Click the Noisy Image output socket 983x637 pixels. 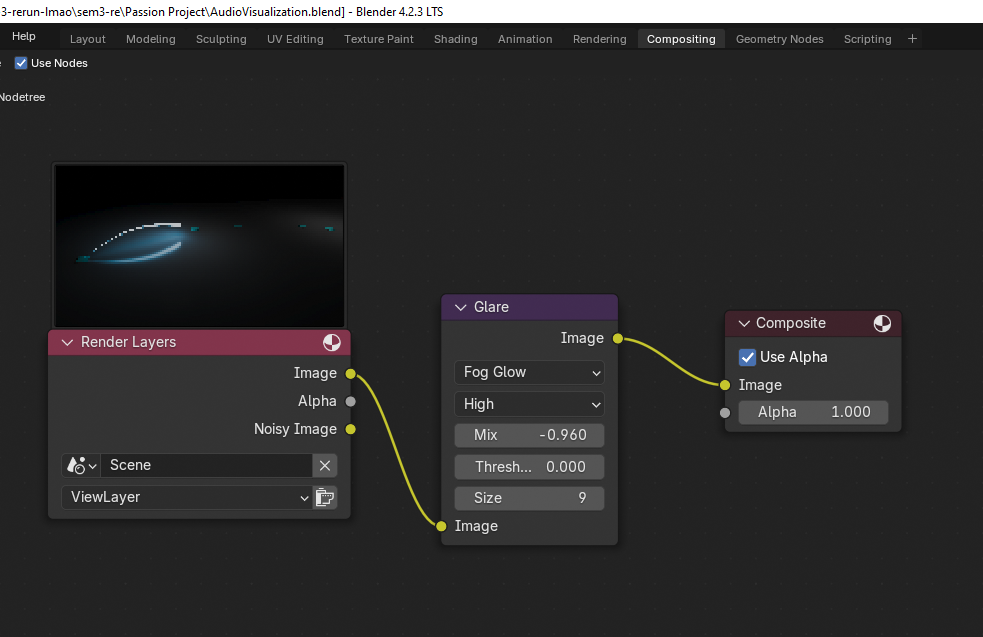click(350, 429)
